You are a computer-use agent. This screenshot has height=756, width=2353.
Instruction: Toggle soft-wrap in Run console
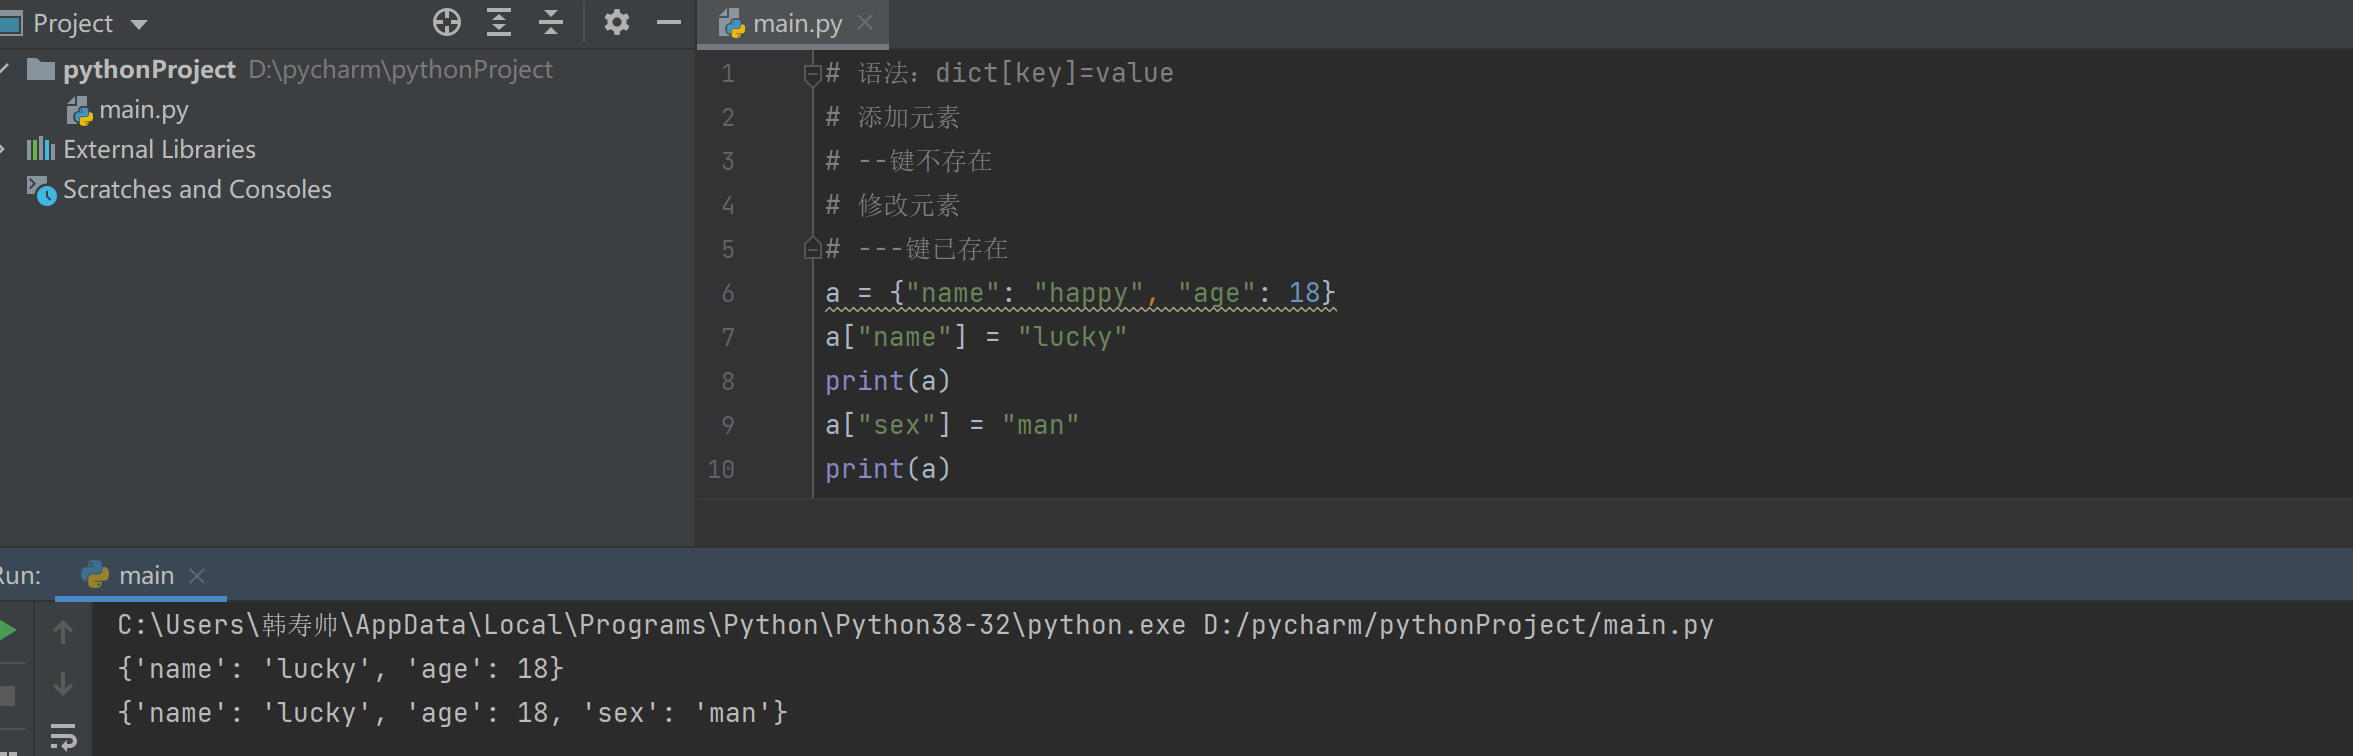click(x=63, y=737)
